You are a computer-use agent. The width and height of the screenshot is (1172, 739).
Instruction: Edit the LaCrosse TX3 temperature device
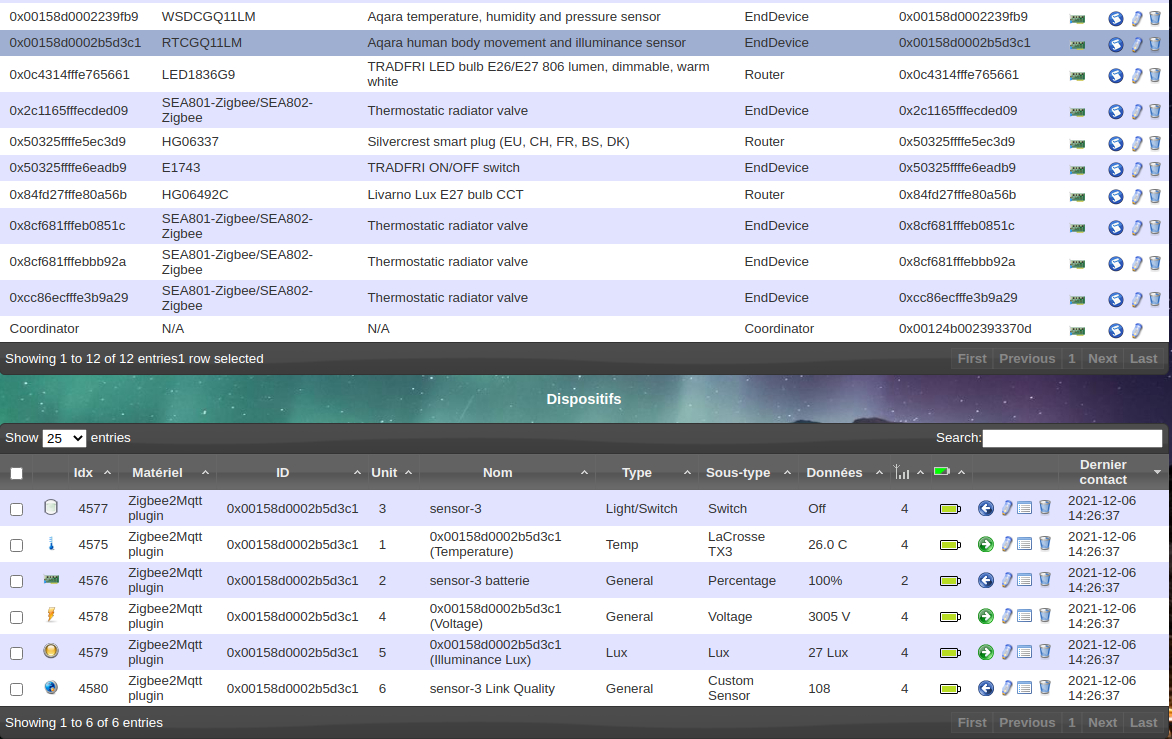tap(1006, 544)
